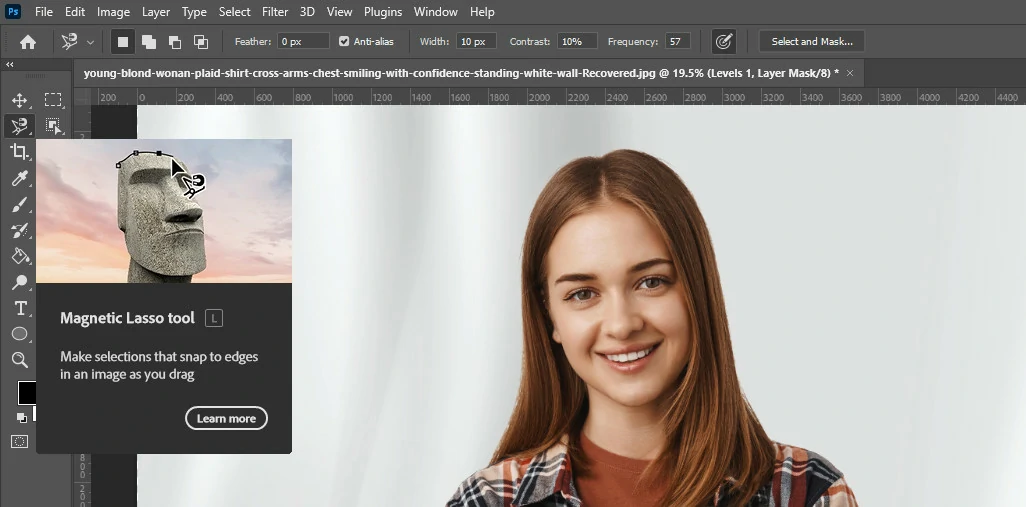Viewport: 1026px width, 507px height.
Task: Open the Window menu
Action: [x=436, y=12]
